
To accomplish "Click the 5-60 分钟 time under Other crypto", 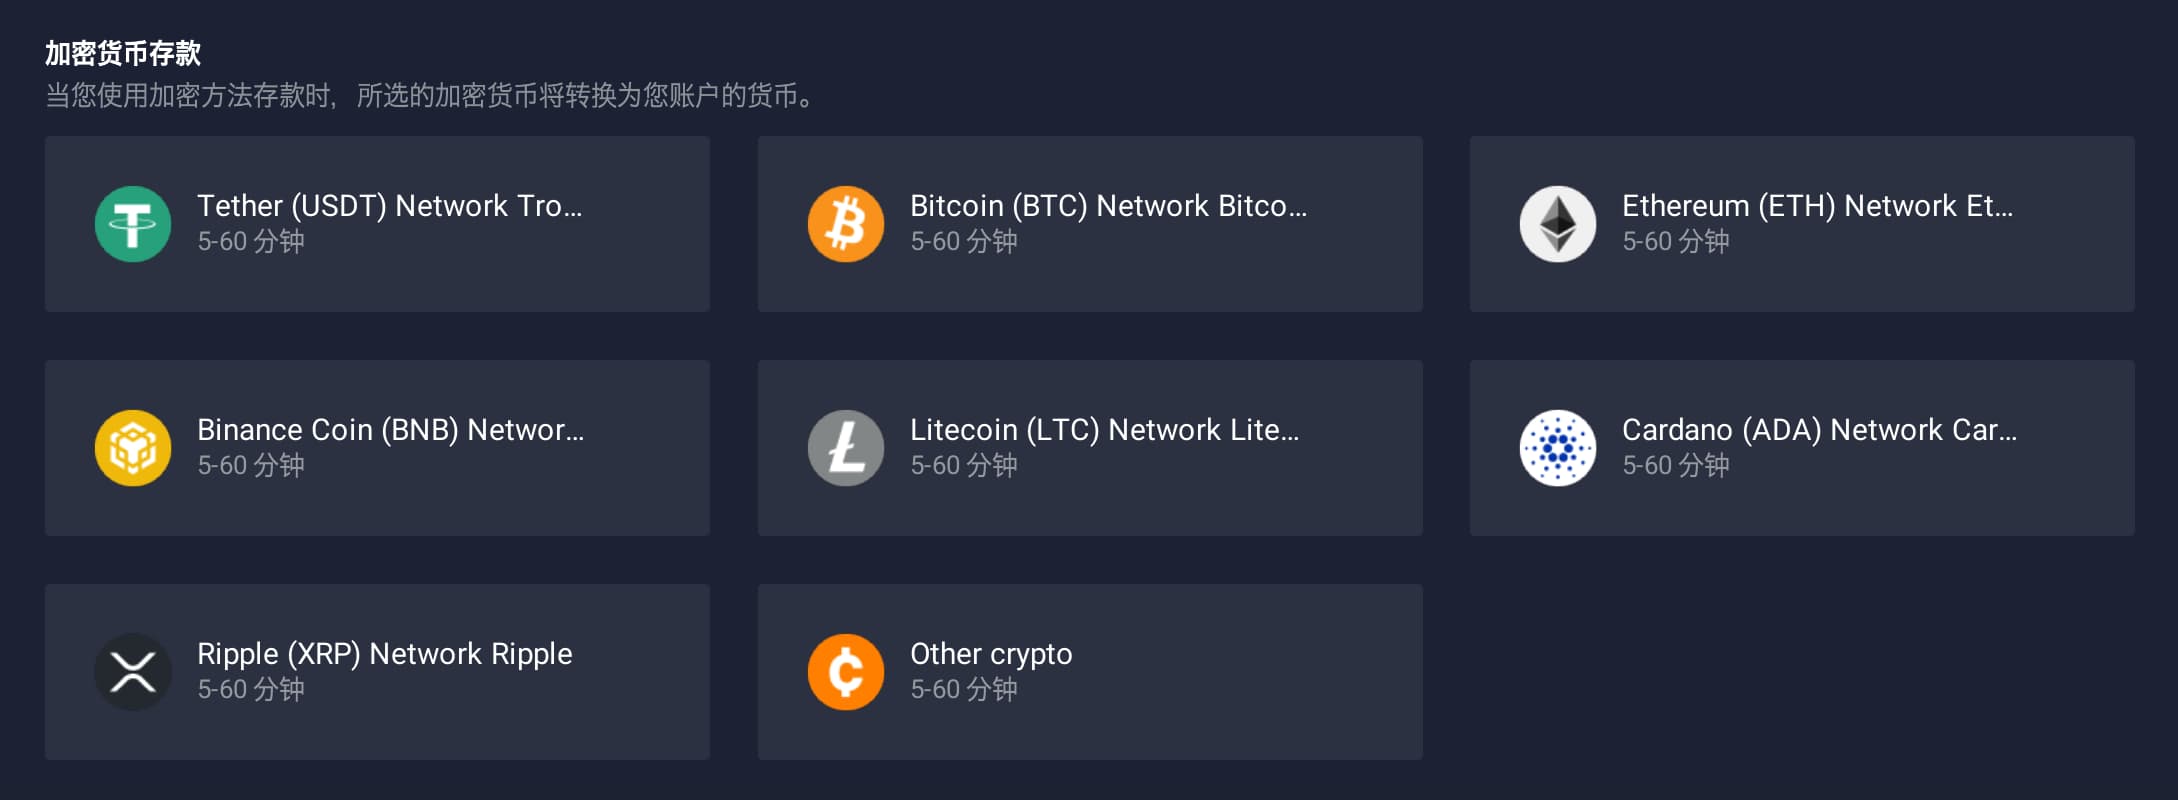I will 964,689.
